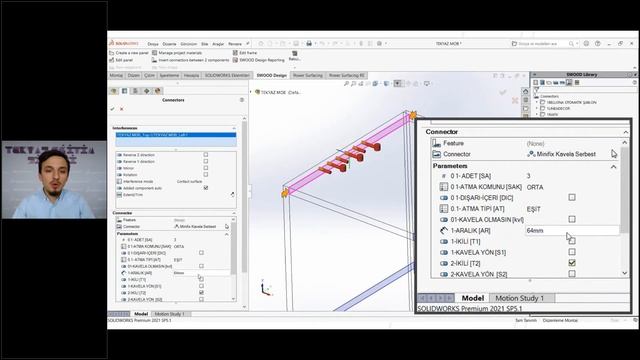Click second blue icon in SWOOD Library toolbar
This screenshot has height=360, width=640.
(x=542, y=83)
